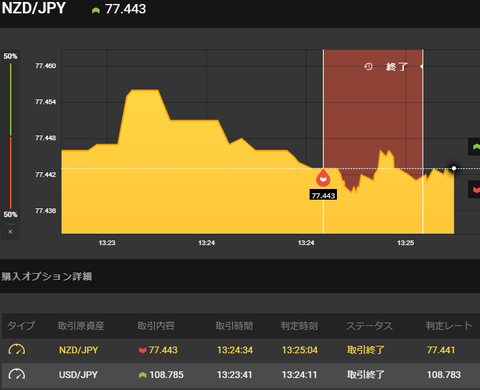Screen dimensions: 480x390
Task: Select the NZD/JPY asset cell in the table
Action: pos(79,350)
